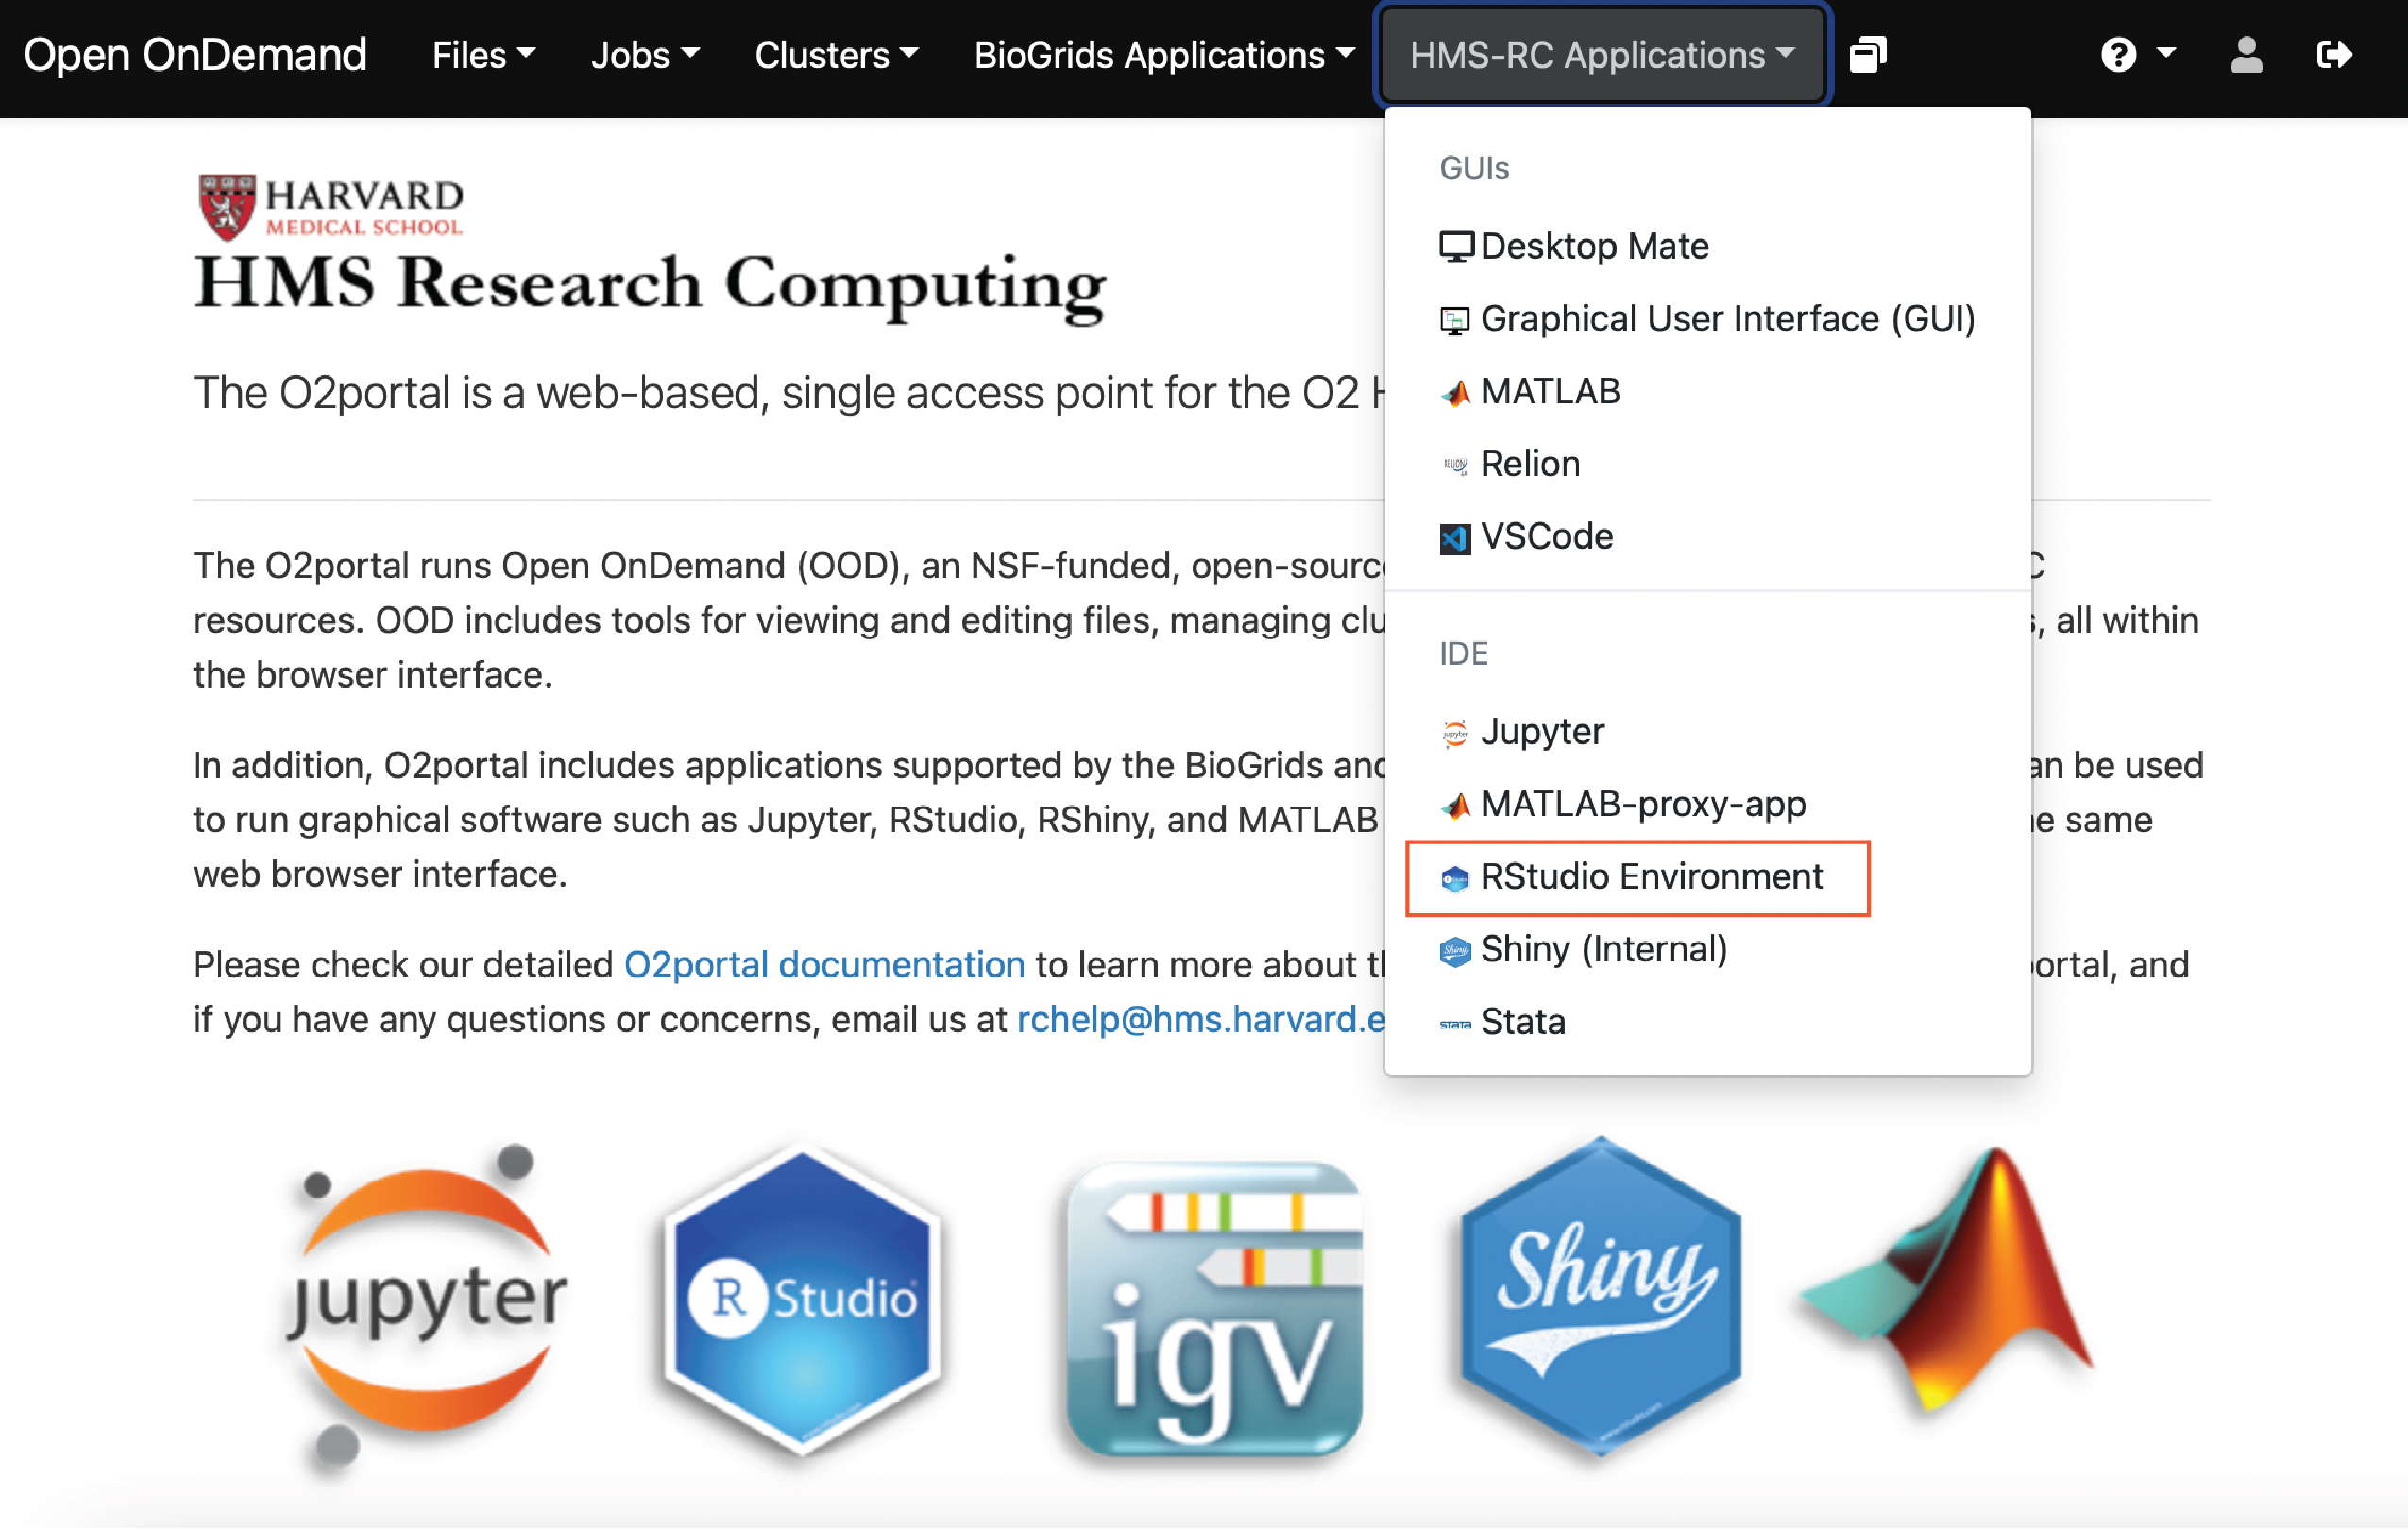This screenshot has height=1529, width=2408.
Task: Choose MATLAB-proxy-app menu item
Action: (1643, 804)
